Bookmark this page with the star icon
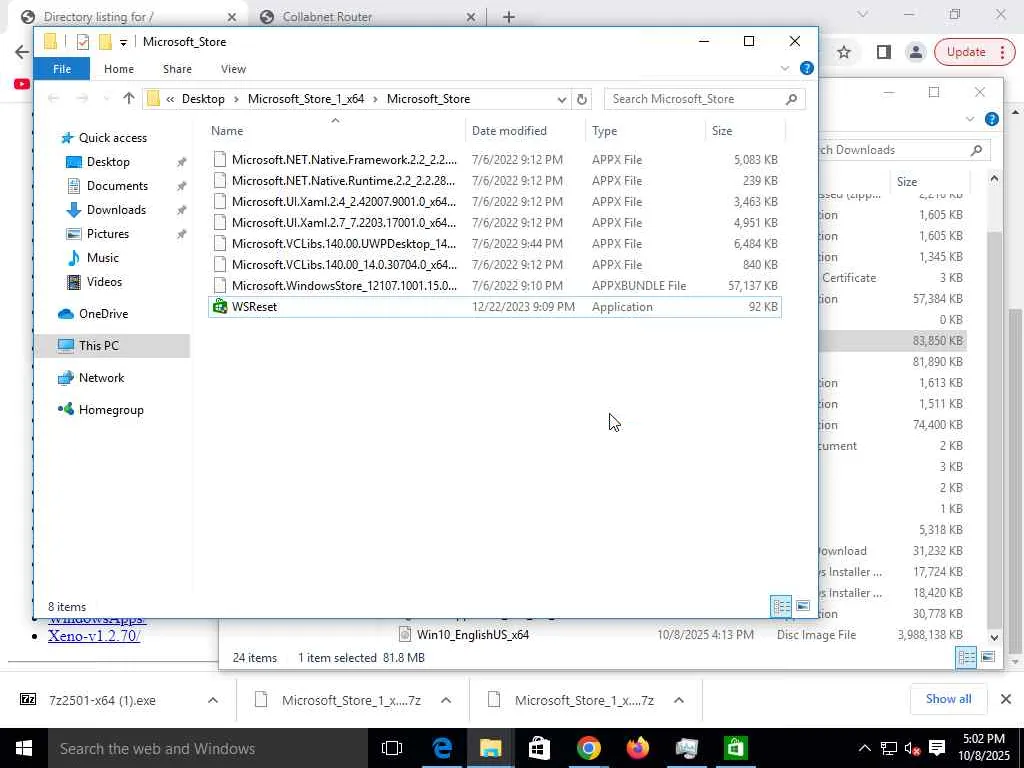The height and width of the screenshot is (768, 1024). (x=844, y=52)
